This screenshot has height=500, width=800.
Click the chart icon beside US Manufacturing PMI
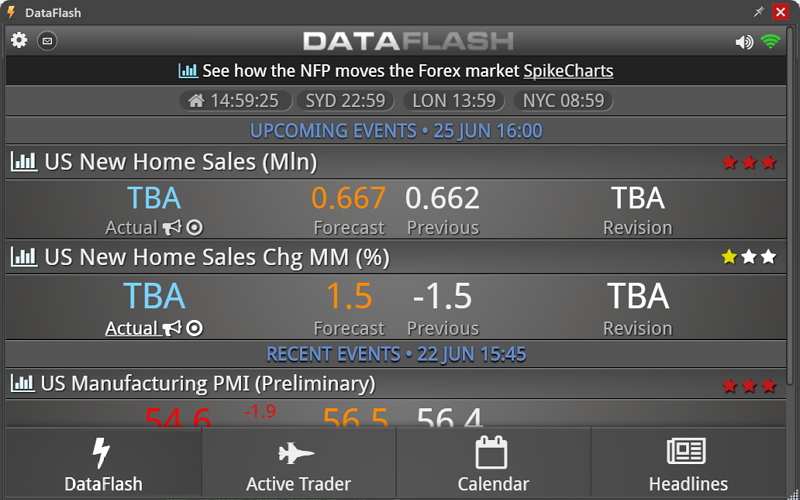pos(23,383)
